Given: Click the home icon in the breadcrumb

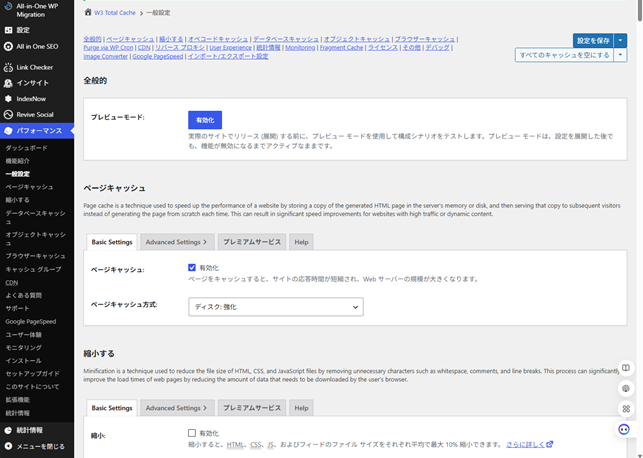Looking at the screenshot, I should click(88, 12).
